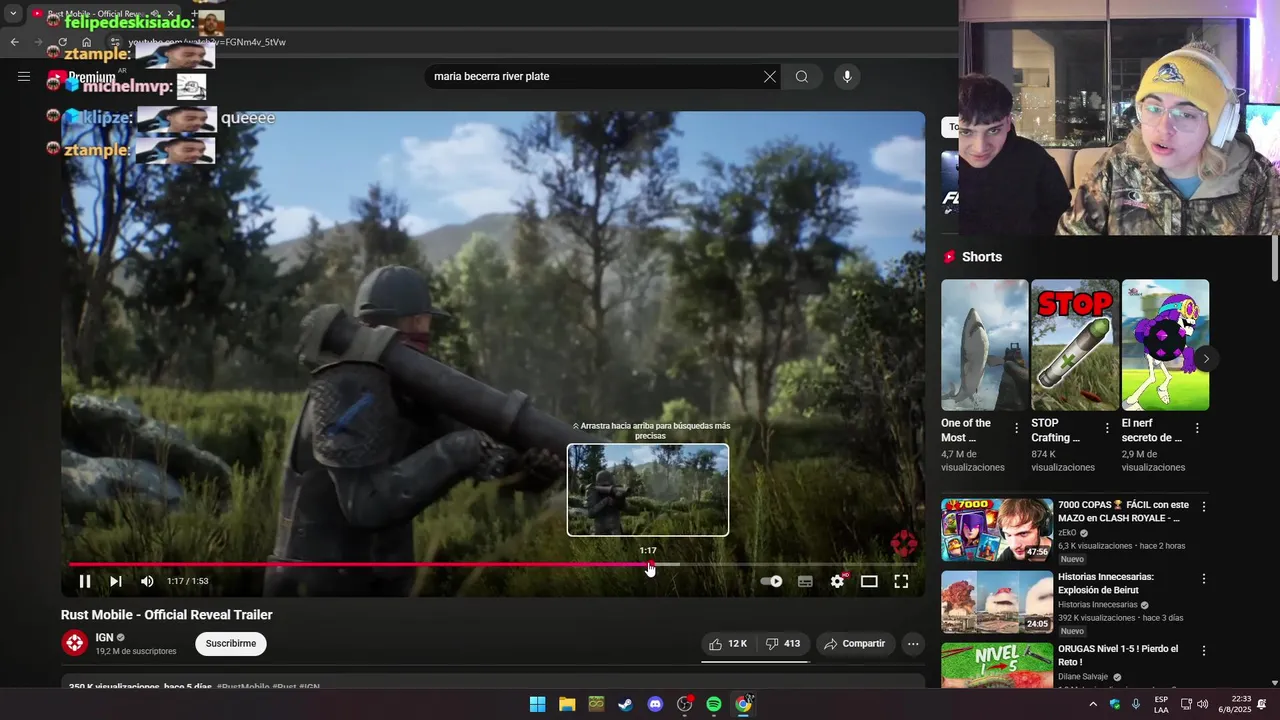1280x720 pixels.
Task: Open the IGN channel avatar
Action: coord(75,643)
